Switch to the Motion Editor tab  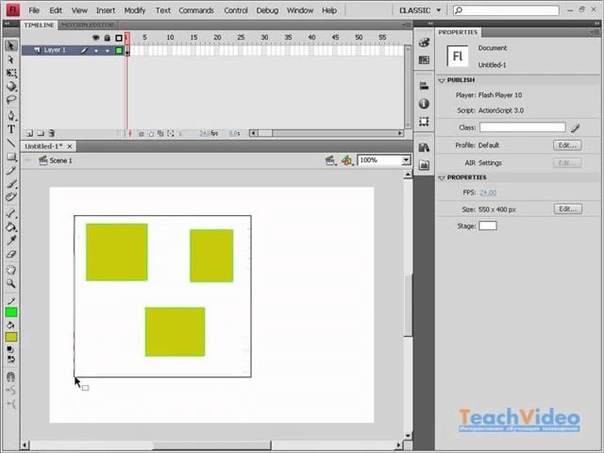[90, 25]
